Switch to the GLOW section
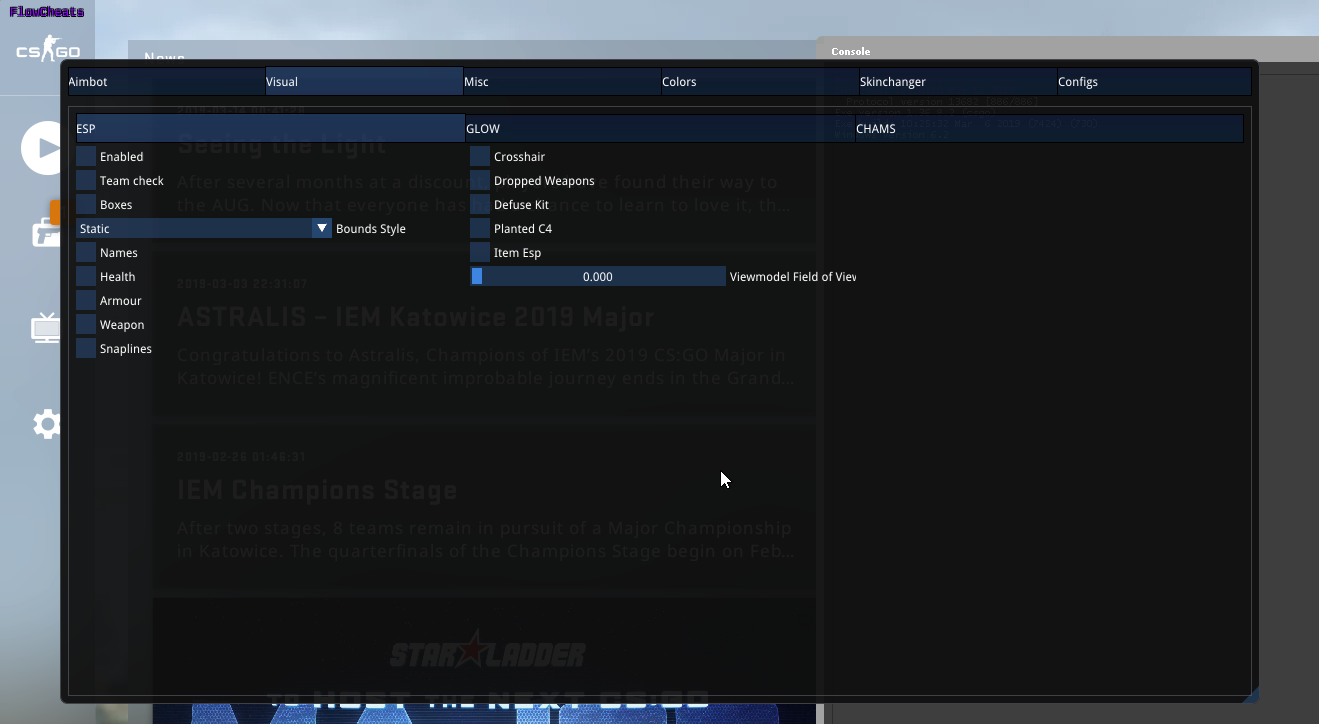The width and height of the screenshot is (1319, 724). [x=660, y=129]
